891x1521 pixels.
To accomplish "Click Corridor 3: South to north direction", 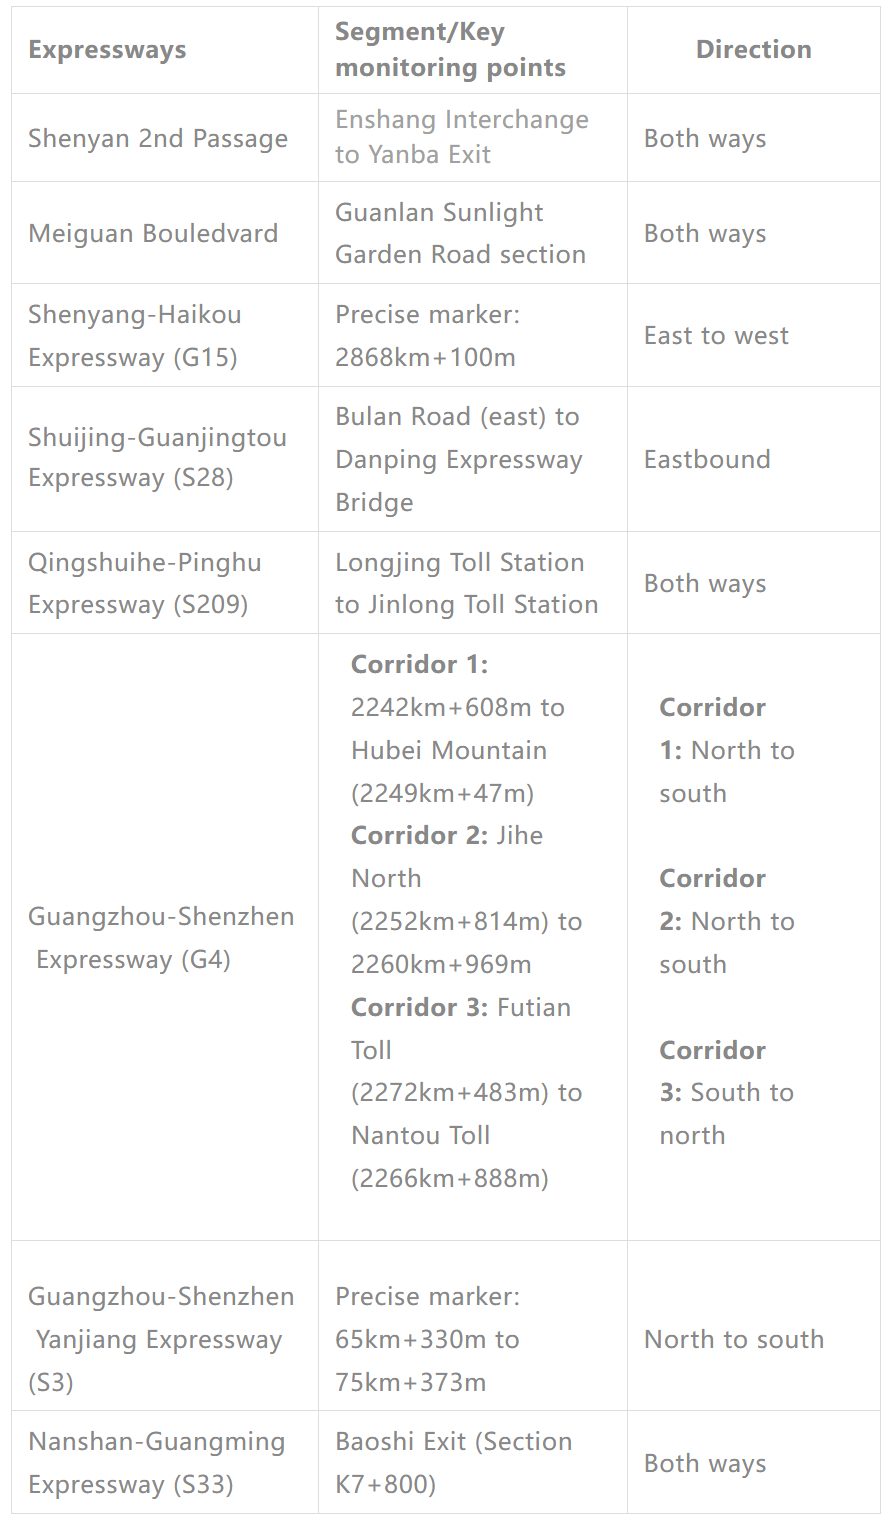I will click(726, 1093).
